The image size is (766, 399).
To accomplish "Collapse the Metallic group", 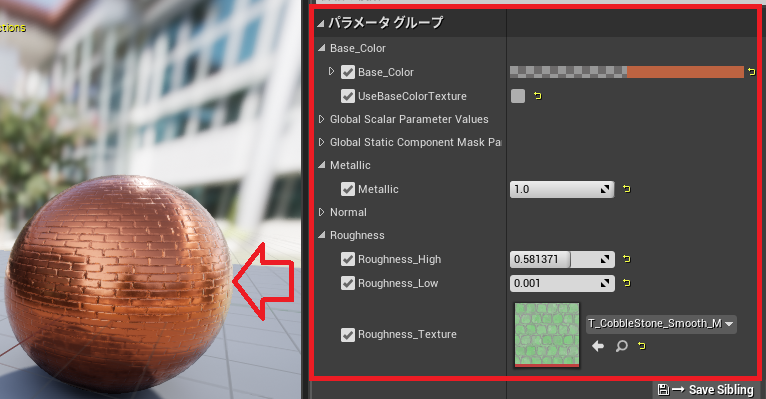I will (321, 165).
